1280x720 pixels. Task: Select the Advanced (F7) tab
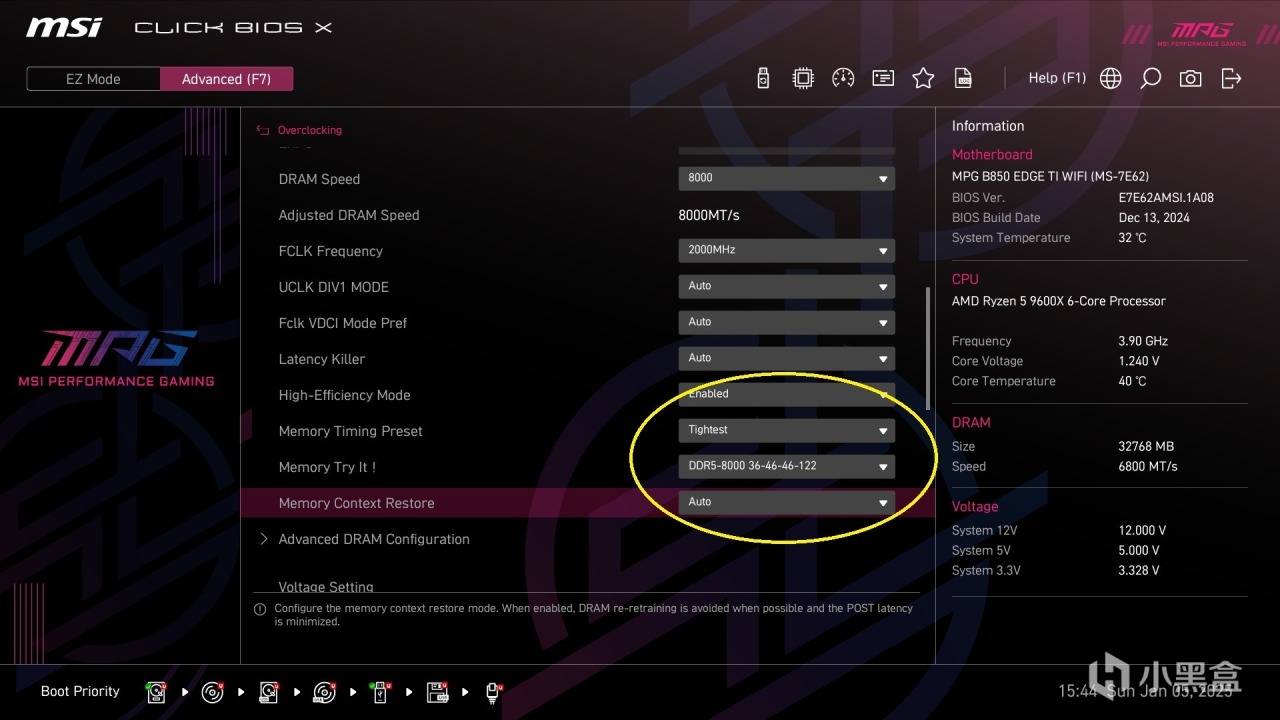(226, 79)
